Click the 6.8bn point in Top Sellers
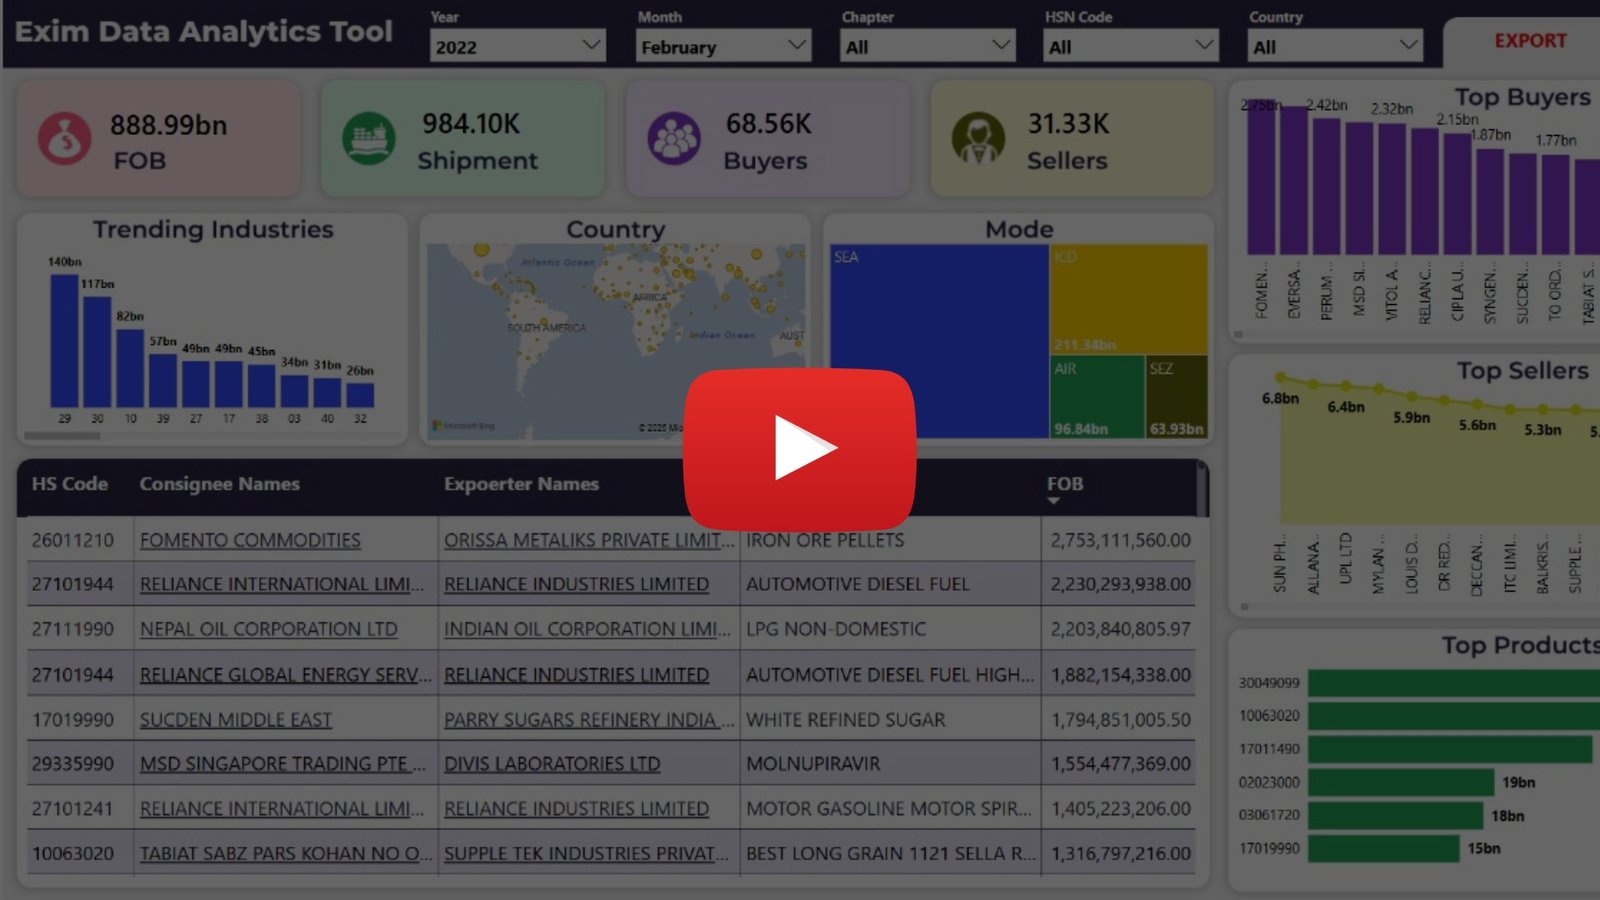The width and height of the screenshot is (1600, 900). tap(1281, 378)
